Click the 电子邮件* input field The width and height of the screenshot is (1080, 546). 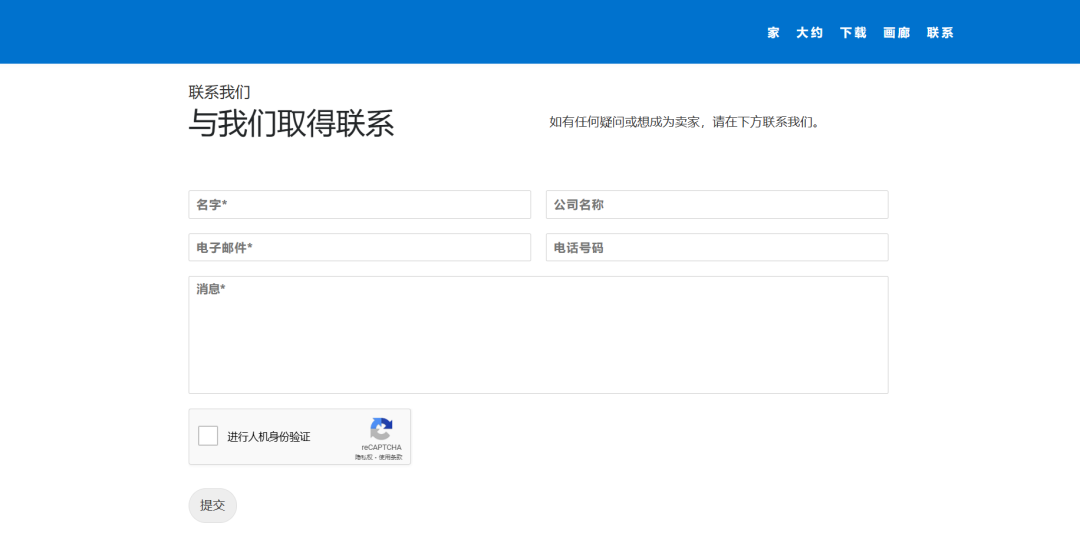(x=360, y=247)
